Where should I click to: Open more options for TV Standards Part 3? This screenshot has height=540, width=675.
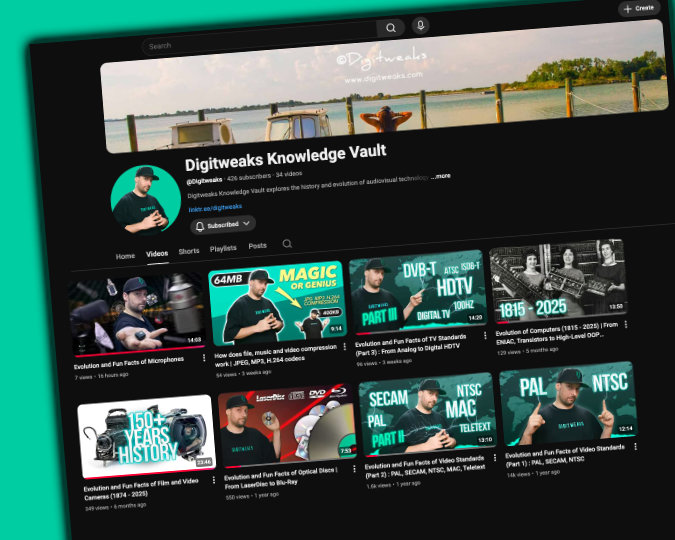(x=485, y=335)
